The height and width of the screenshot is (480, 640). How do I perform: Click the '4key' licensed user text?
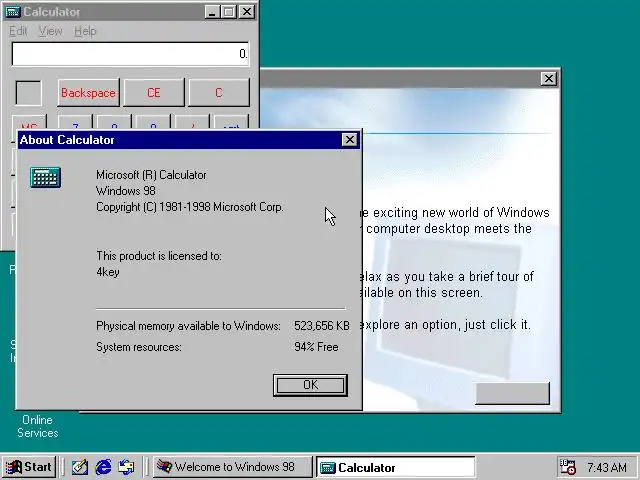click(x=108, y=272)
